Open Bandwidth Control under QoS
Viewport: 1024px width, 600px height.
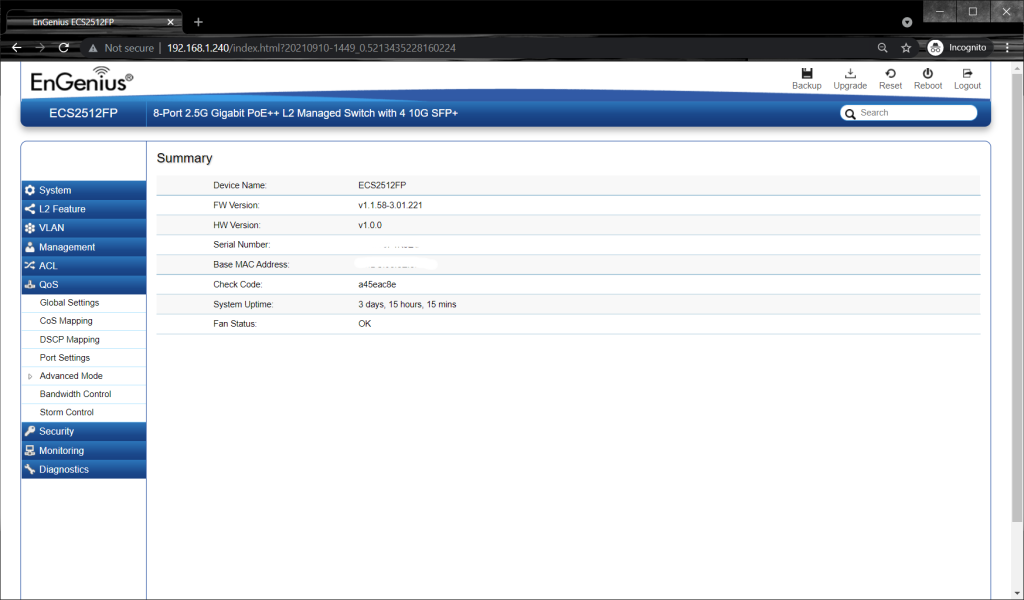click(75, 394)
